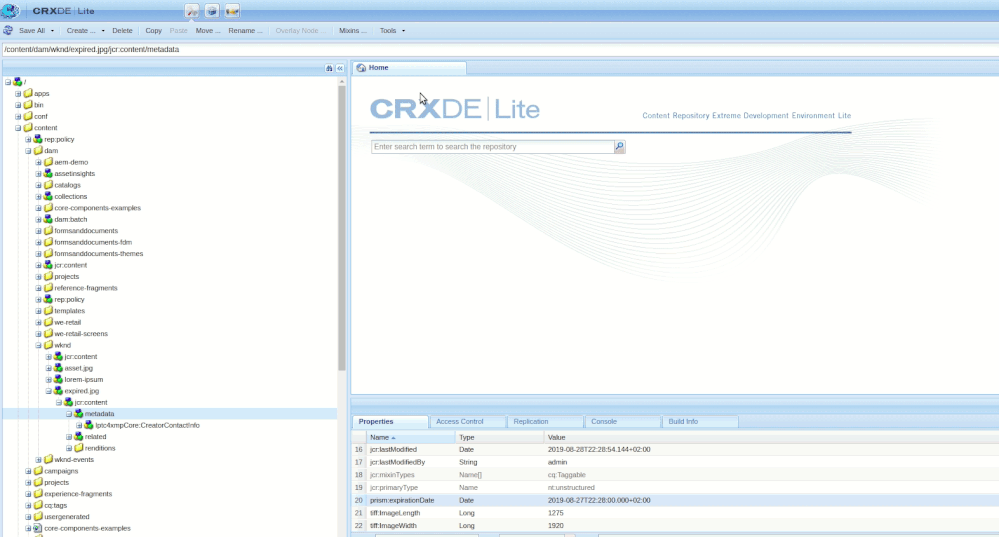Open the Replication tab

(x=530, y=422)
